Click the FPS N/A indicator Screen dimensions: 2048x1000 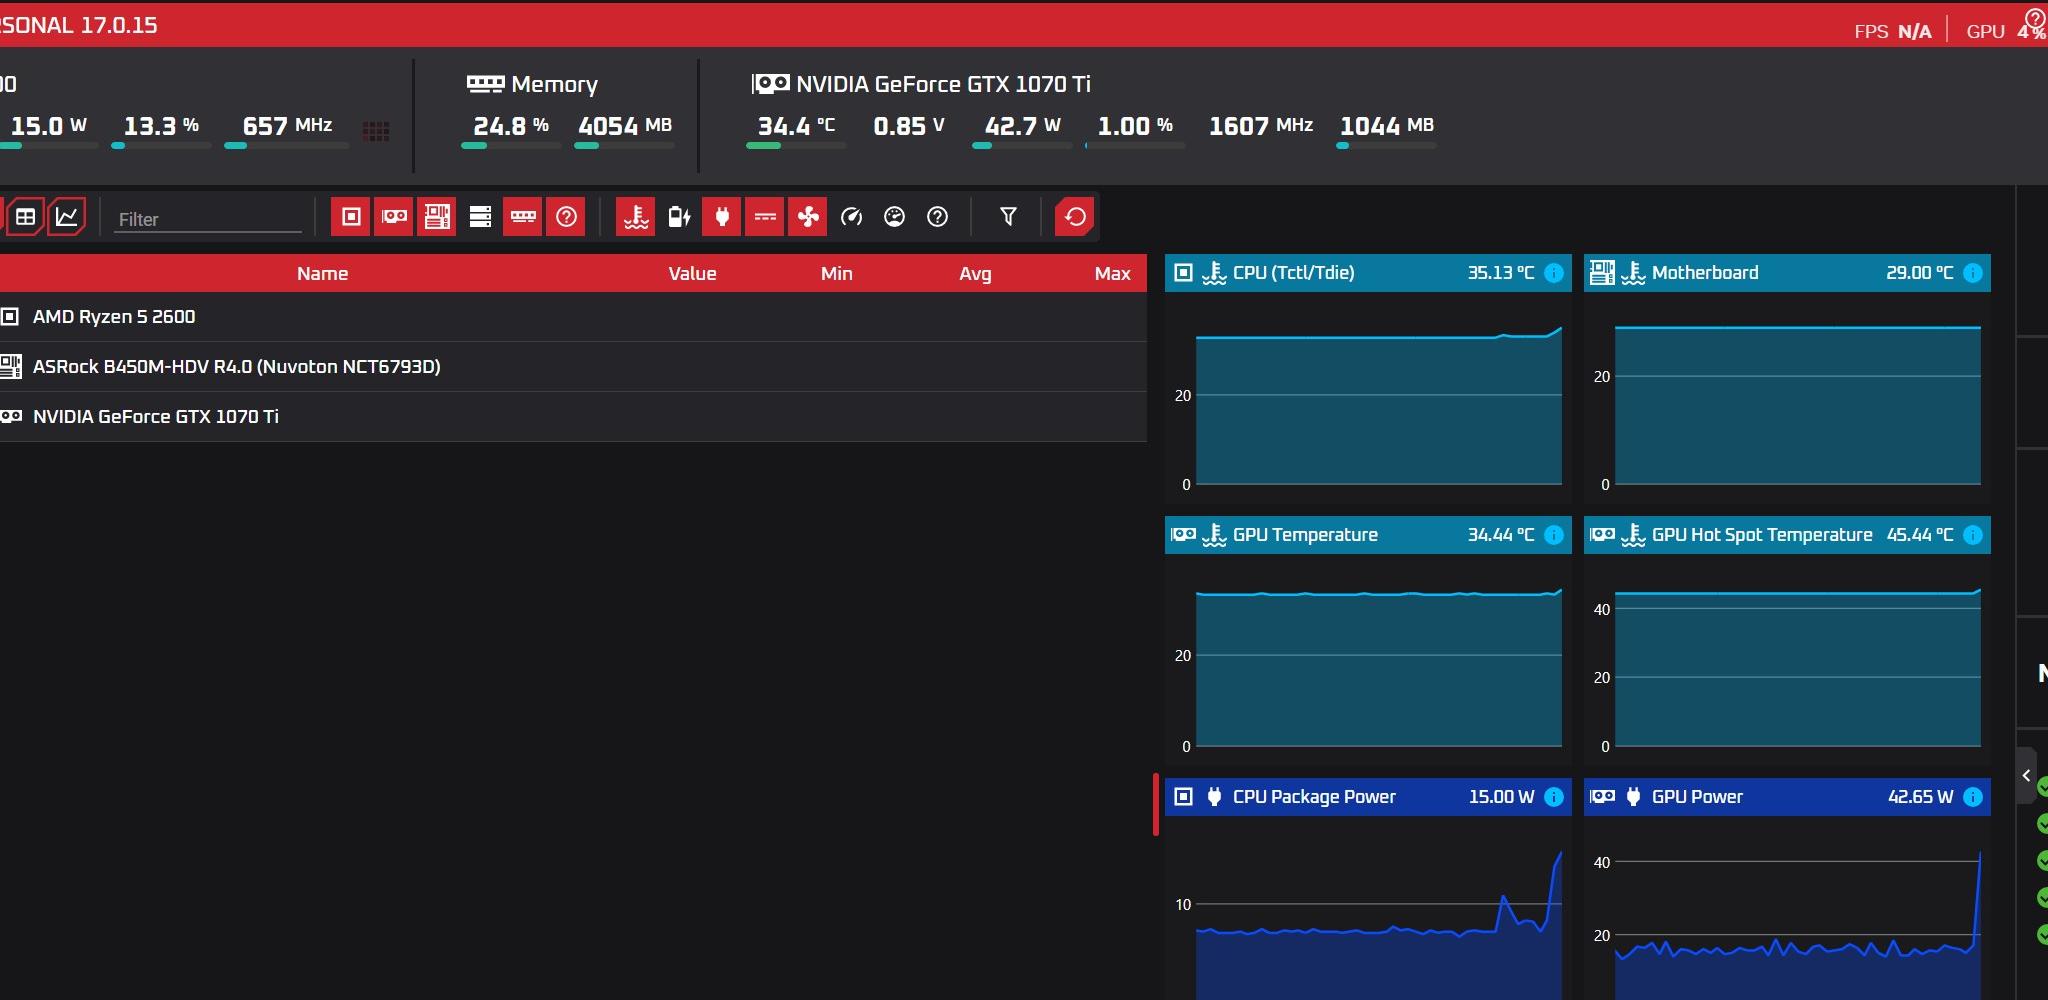(1893, 32)
